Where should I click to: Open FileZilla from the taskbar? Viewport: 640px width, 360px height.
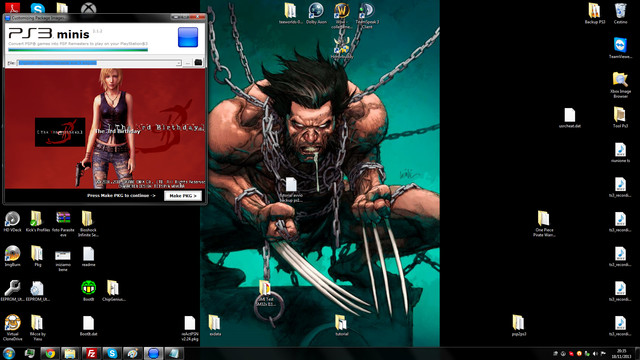pyautogui.click(x=91, y=353)
